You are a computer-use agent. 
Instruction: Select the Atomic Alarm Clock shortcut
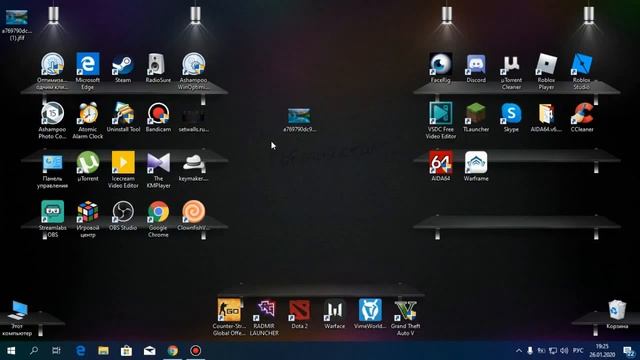tap(87, 120)
